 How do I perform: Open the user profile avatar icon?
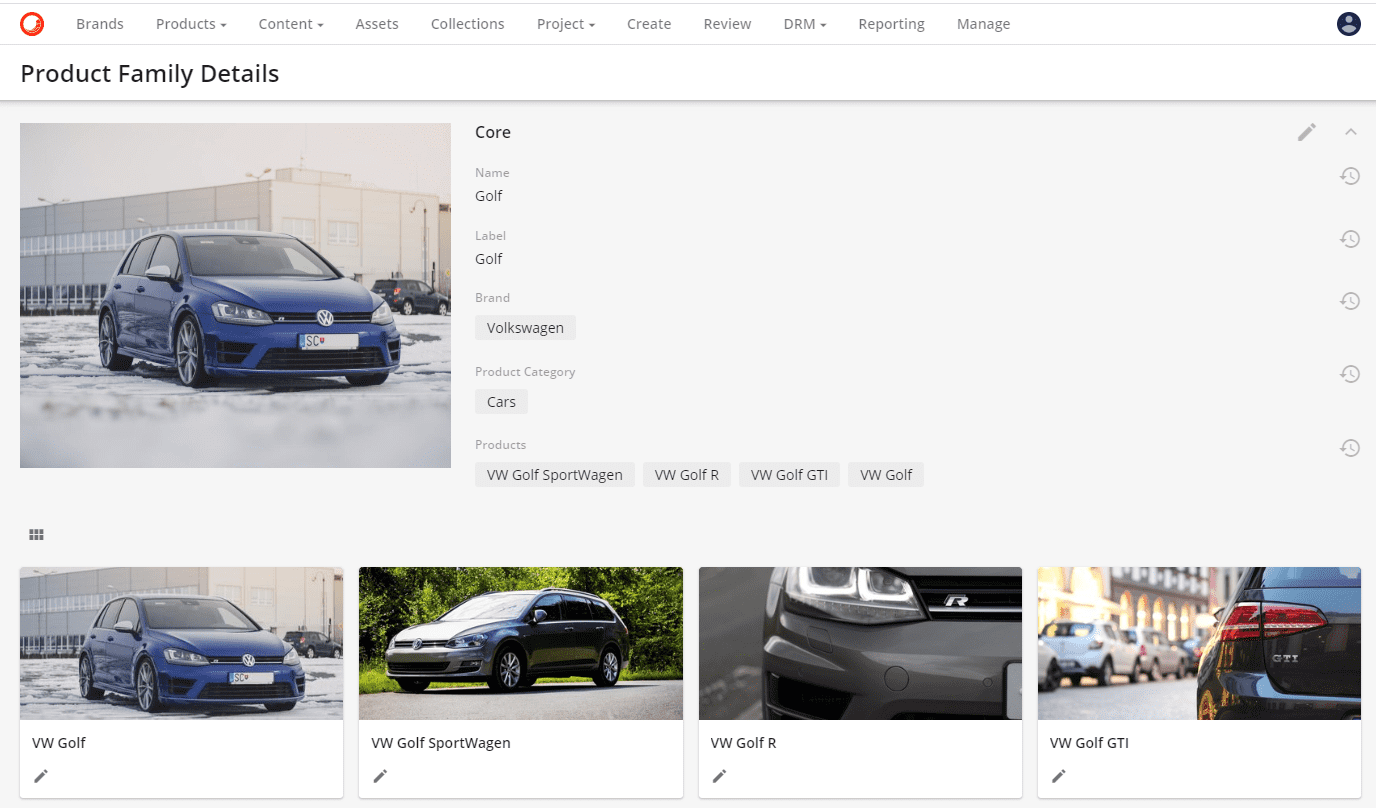(x=1349, y=24)
